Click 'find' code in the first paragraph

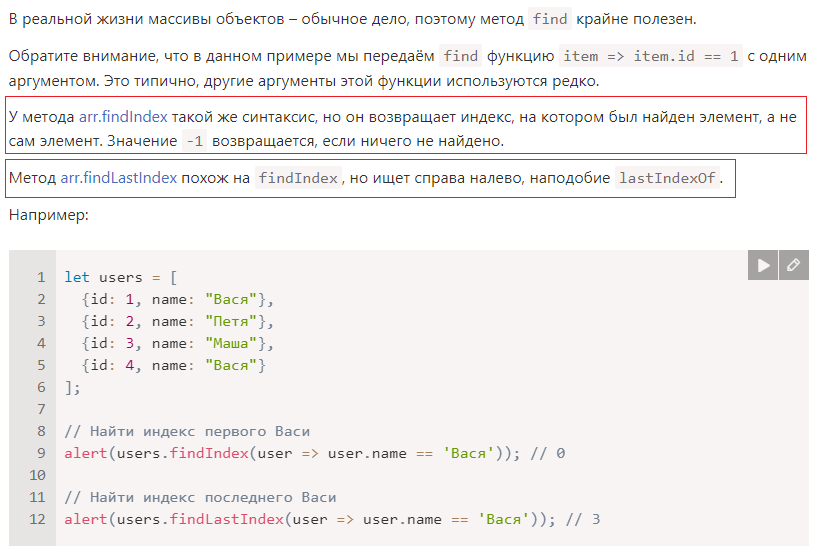549,19
